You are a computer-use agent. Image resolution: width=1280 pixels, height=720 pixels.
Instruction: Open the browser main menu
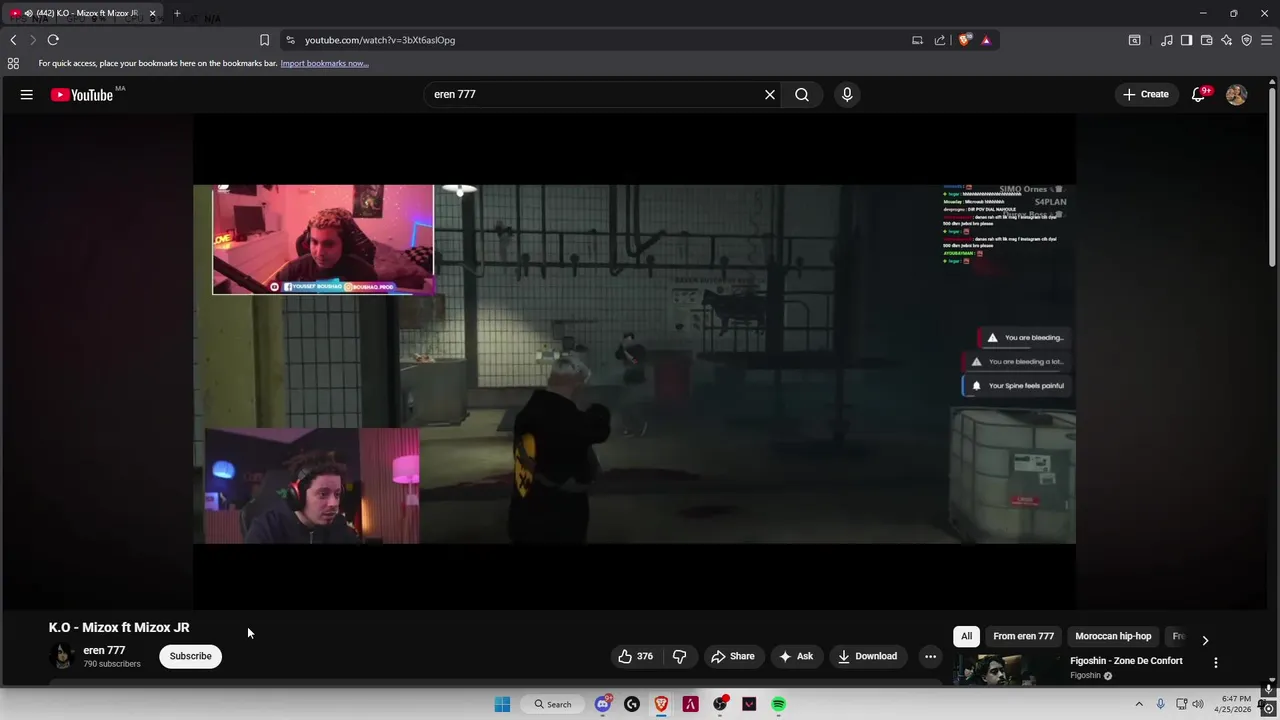1266,40
